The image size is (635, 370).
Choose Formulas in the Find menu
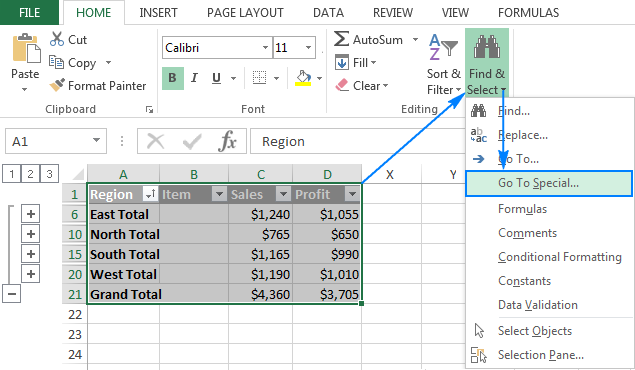[x=549, y=209]
